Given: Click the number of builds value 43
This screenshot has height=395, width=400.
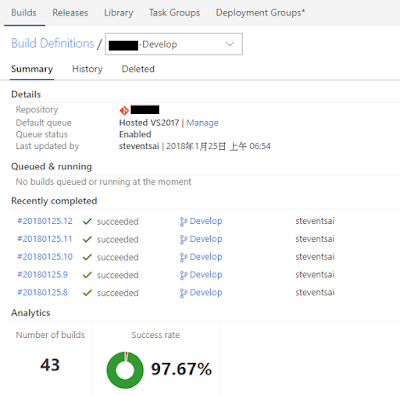Looking at the screenshot, I should [50, 365].
